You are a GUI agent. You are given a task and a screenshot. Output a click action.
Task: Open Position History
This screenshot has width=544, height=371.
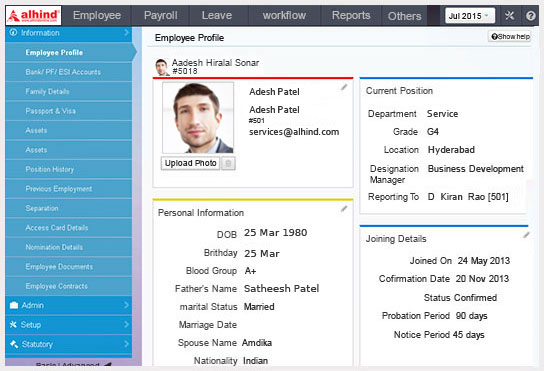pyautogui.click(x=69, y=169)
